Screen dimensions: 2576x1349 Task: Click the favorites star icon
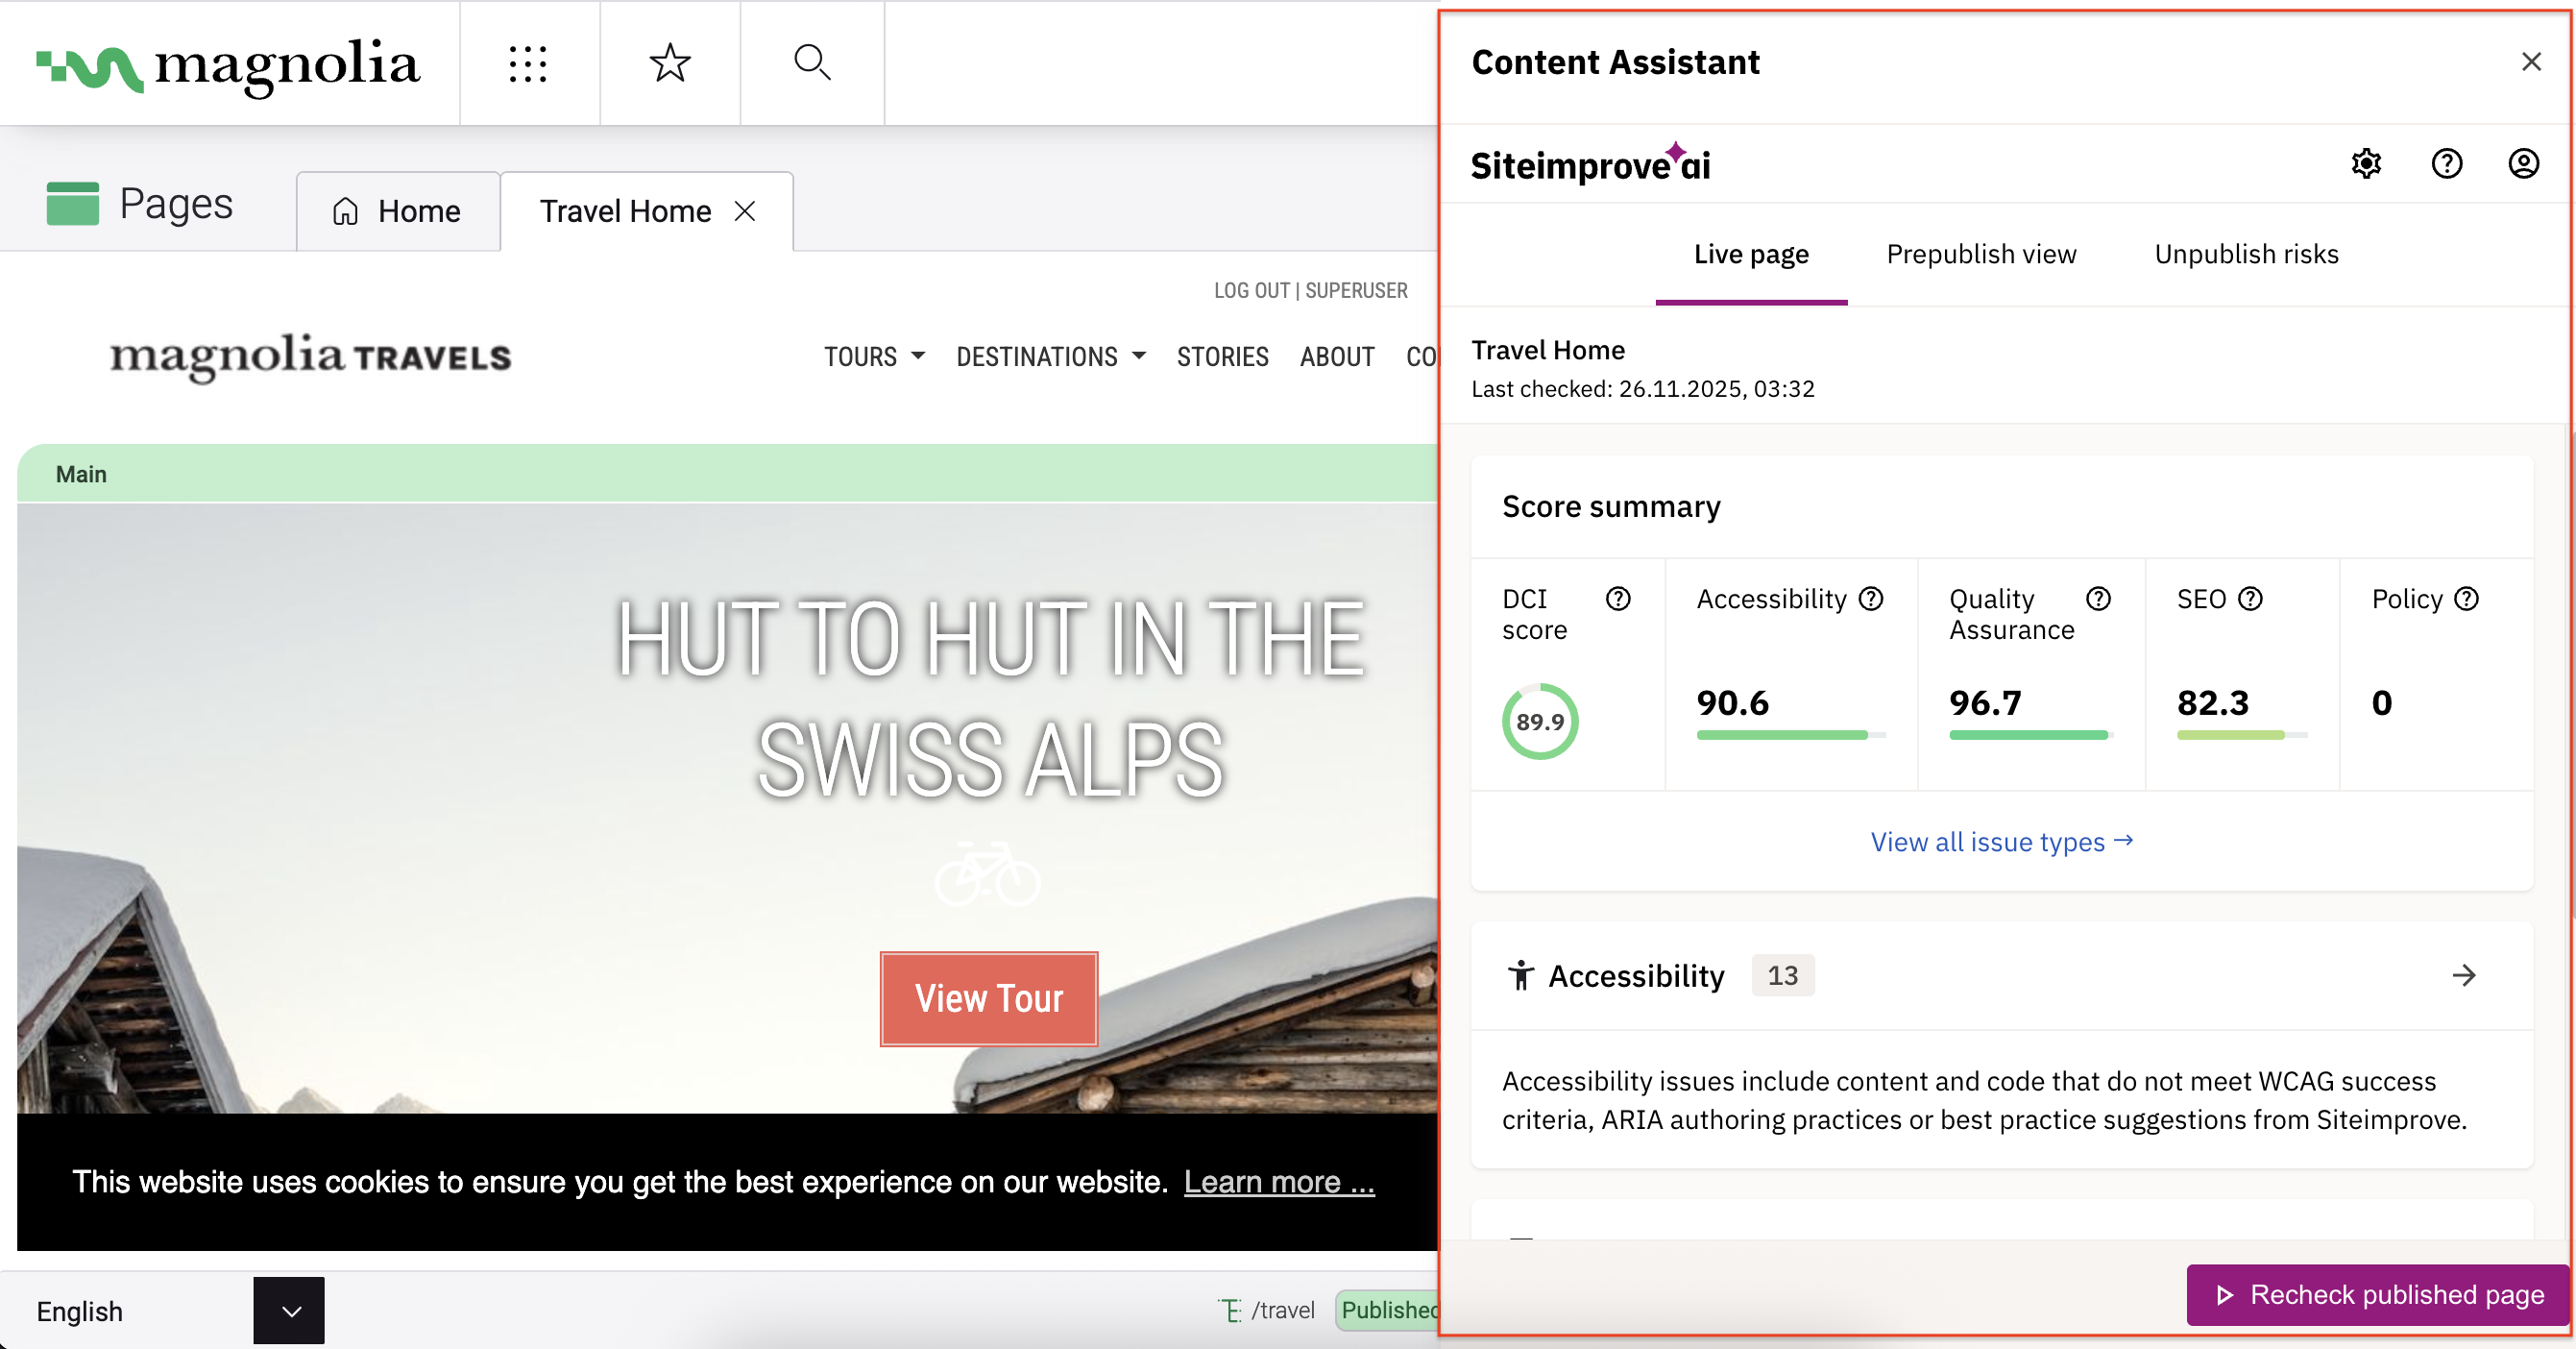pos(669,63)
